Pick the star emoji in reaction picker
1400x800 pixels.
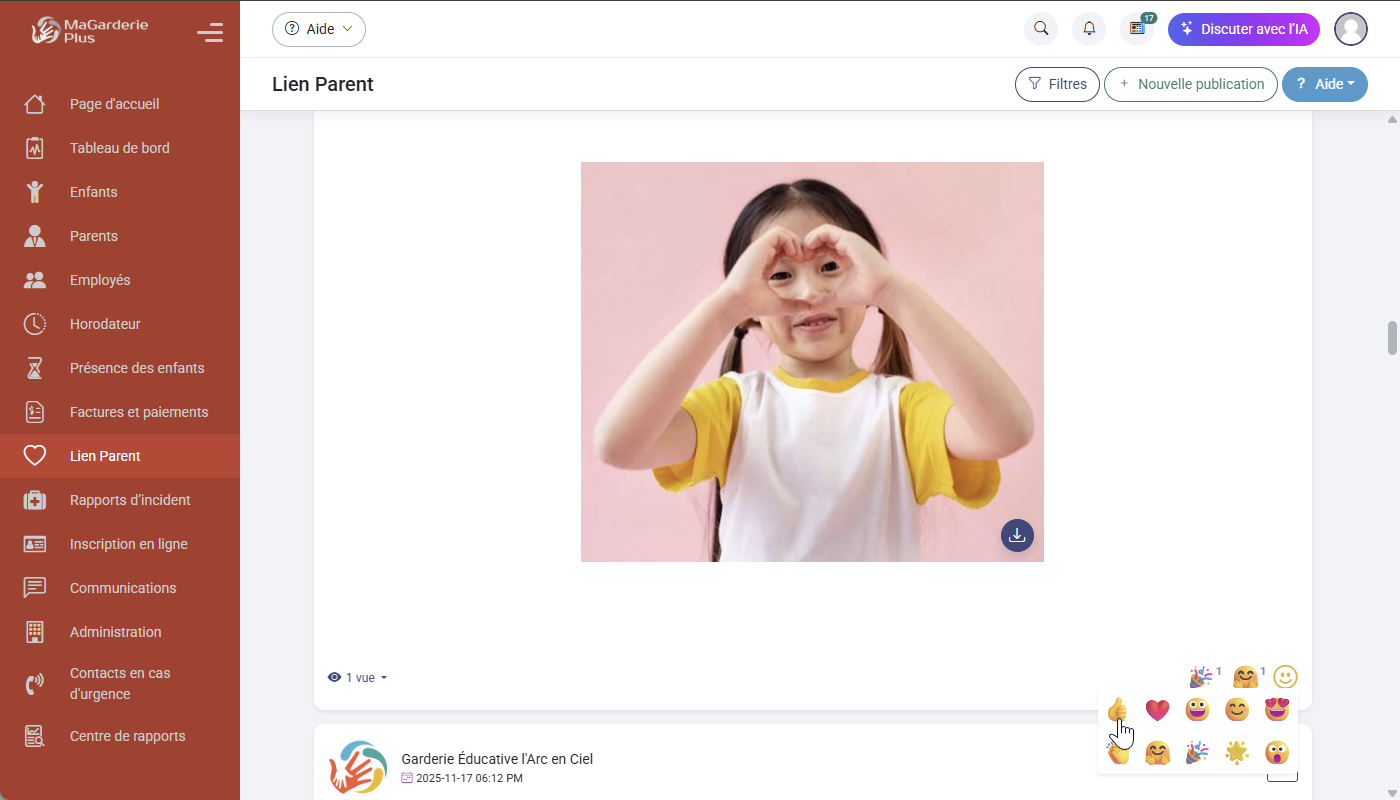[x=1237, y=752]
